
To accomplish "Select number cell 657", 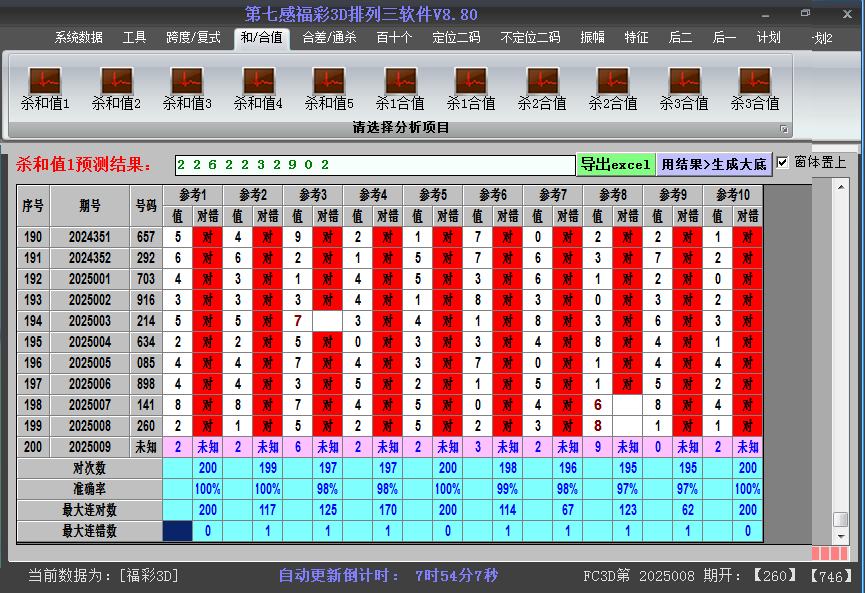I will pyautogui.click(x=146, y=237).
